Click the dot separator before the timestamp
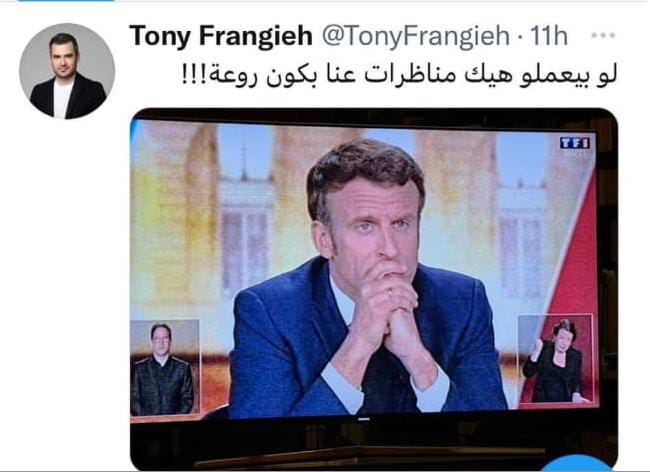 (x=520, y=36)
